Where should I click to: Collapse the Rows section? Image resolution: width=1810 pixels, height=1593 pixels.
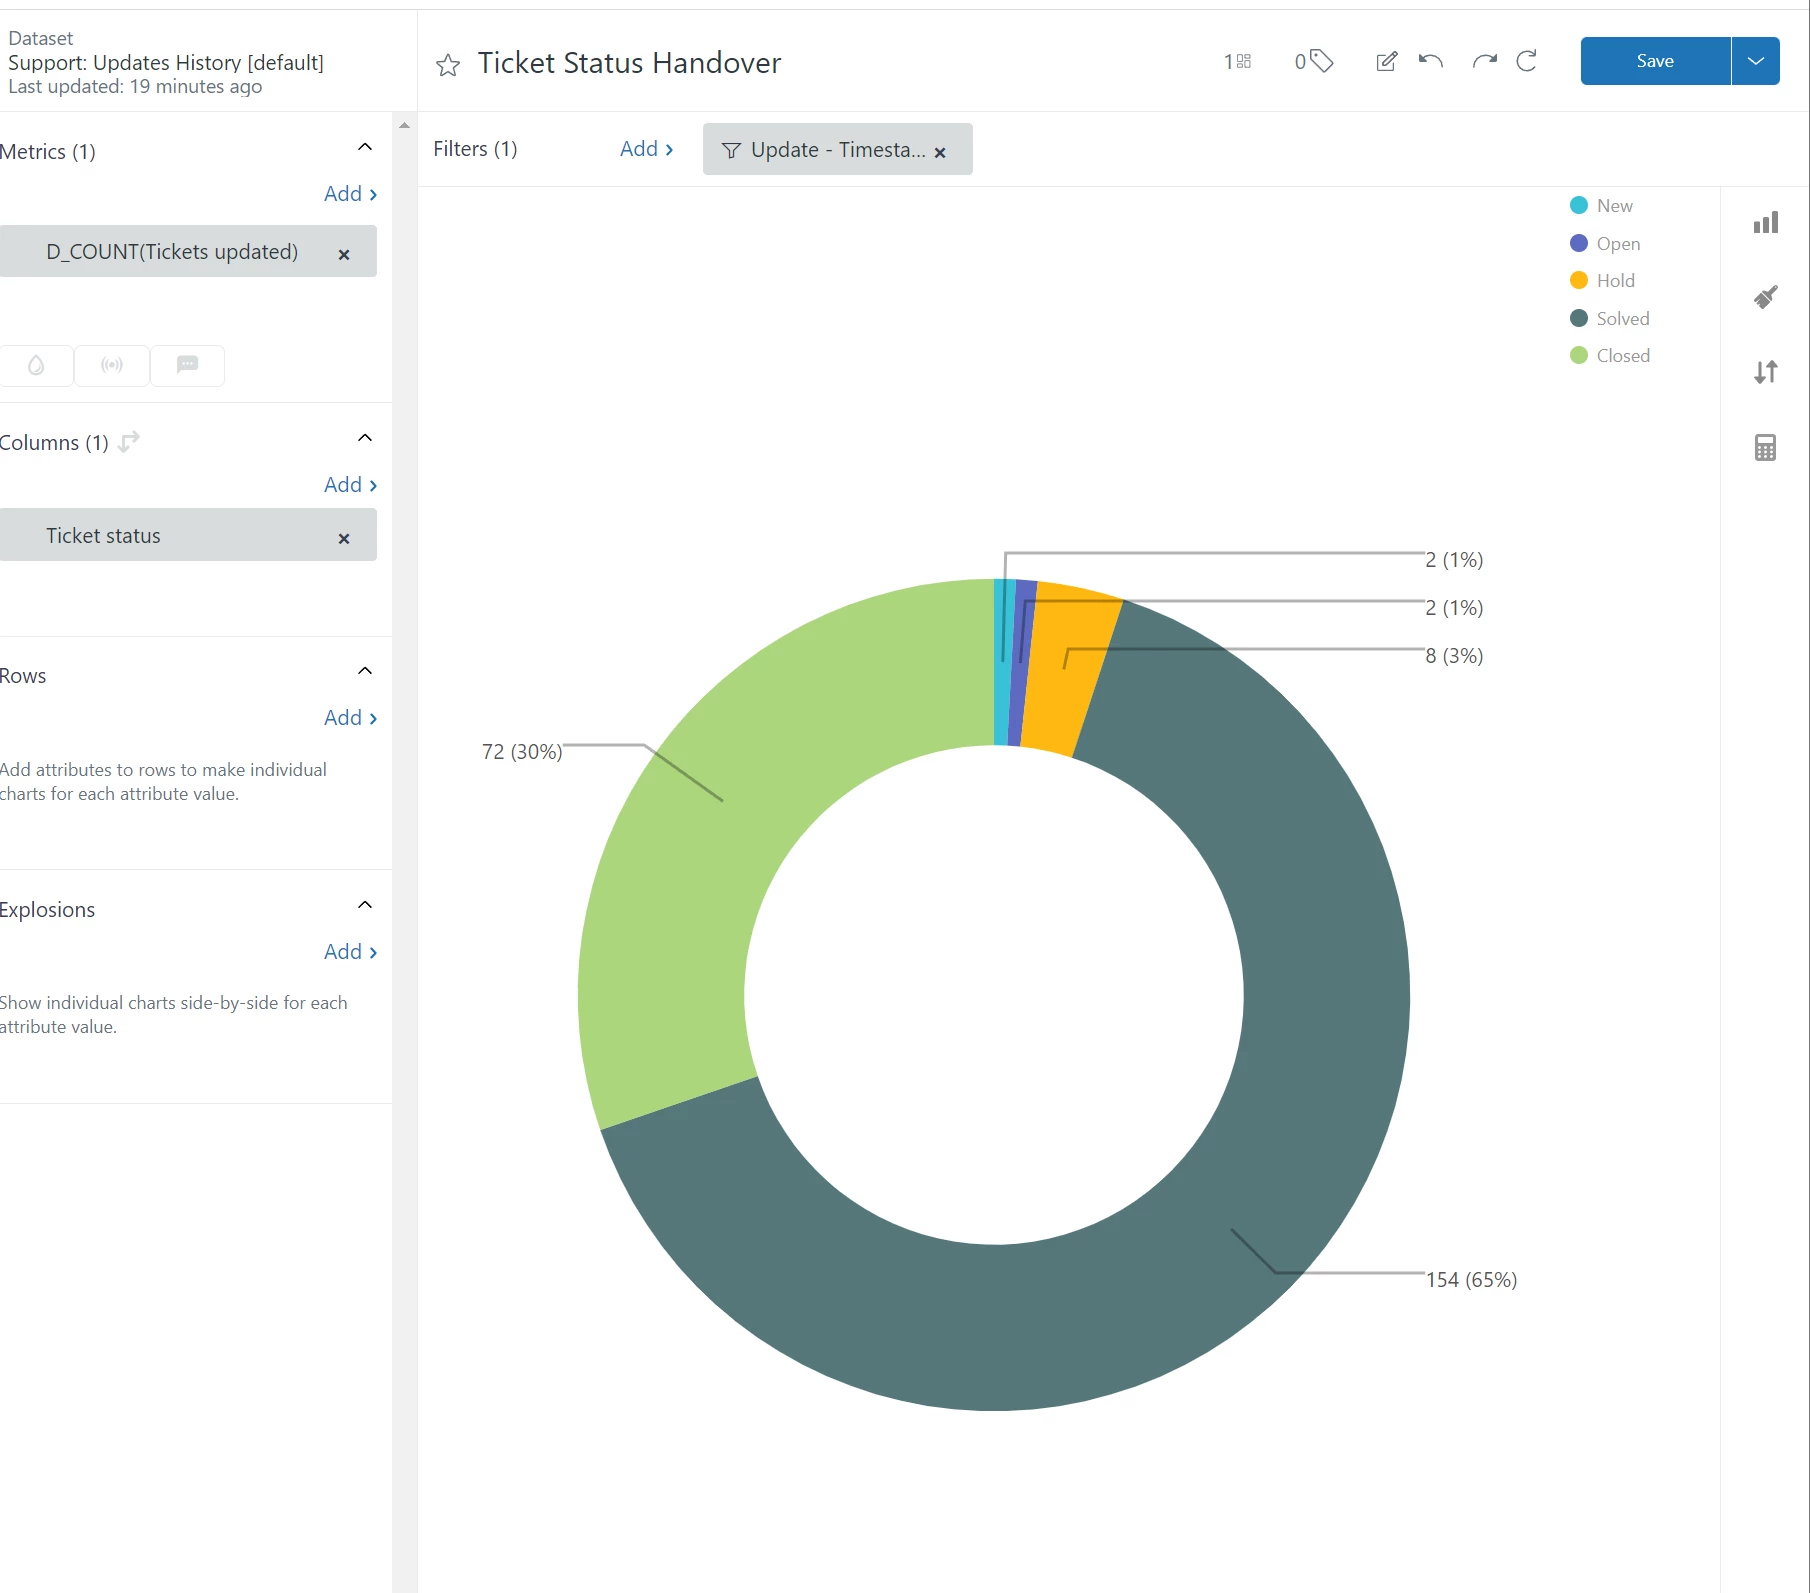coord(365,671)
